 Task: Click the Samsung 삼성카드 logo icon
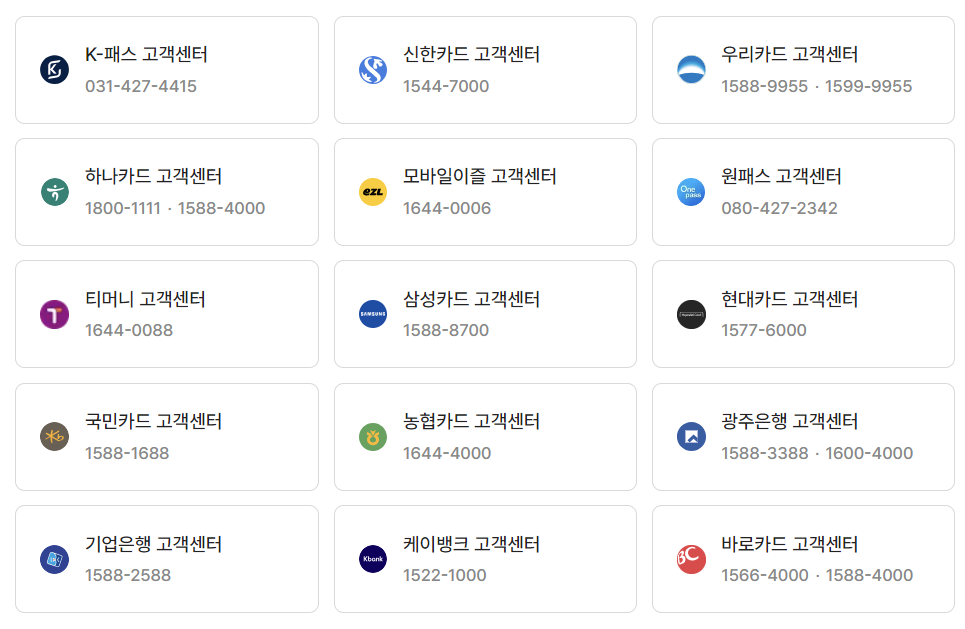pos(372,314)
